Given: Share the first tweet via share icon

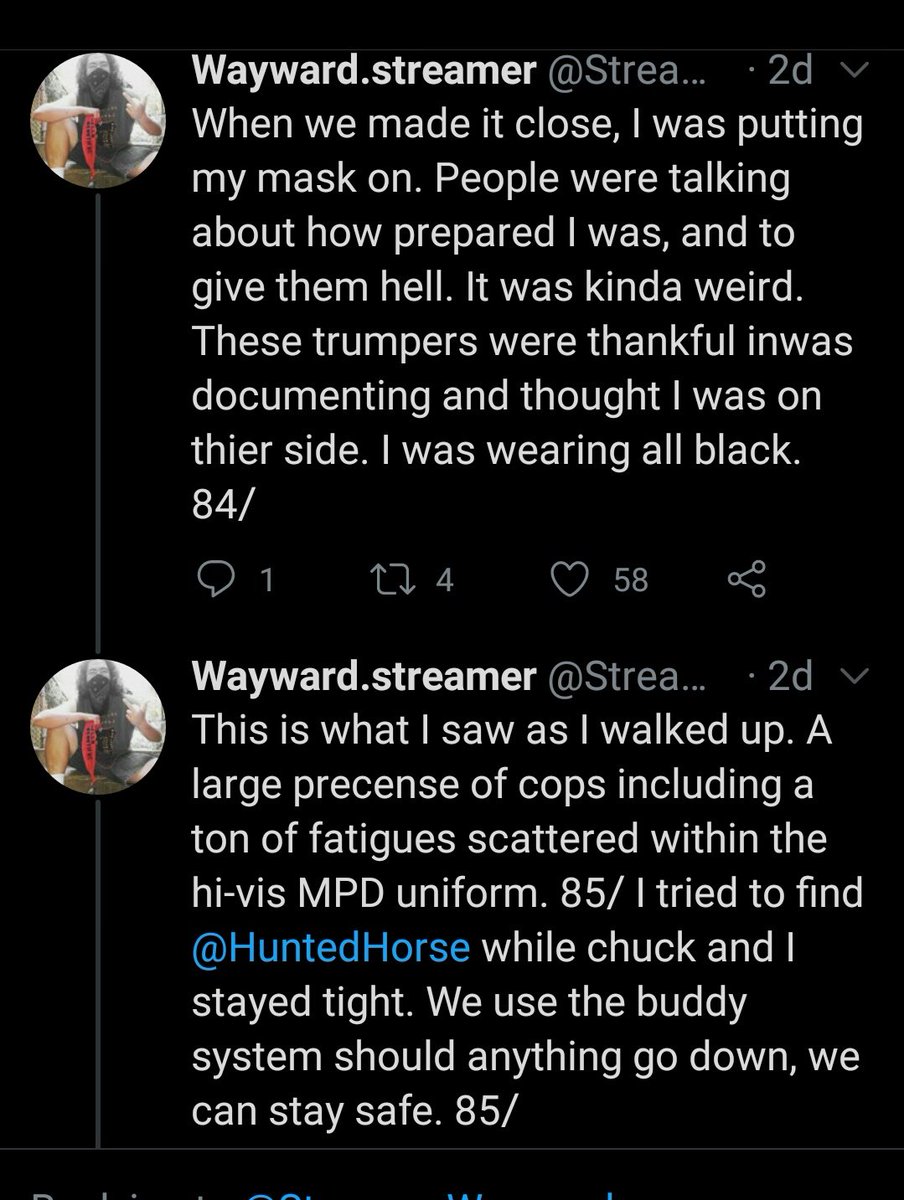Looking at the screenshot, I should click(x=744, y=579).
